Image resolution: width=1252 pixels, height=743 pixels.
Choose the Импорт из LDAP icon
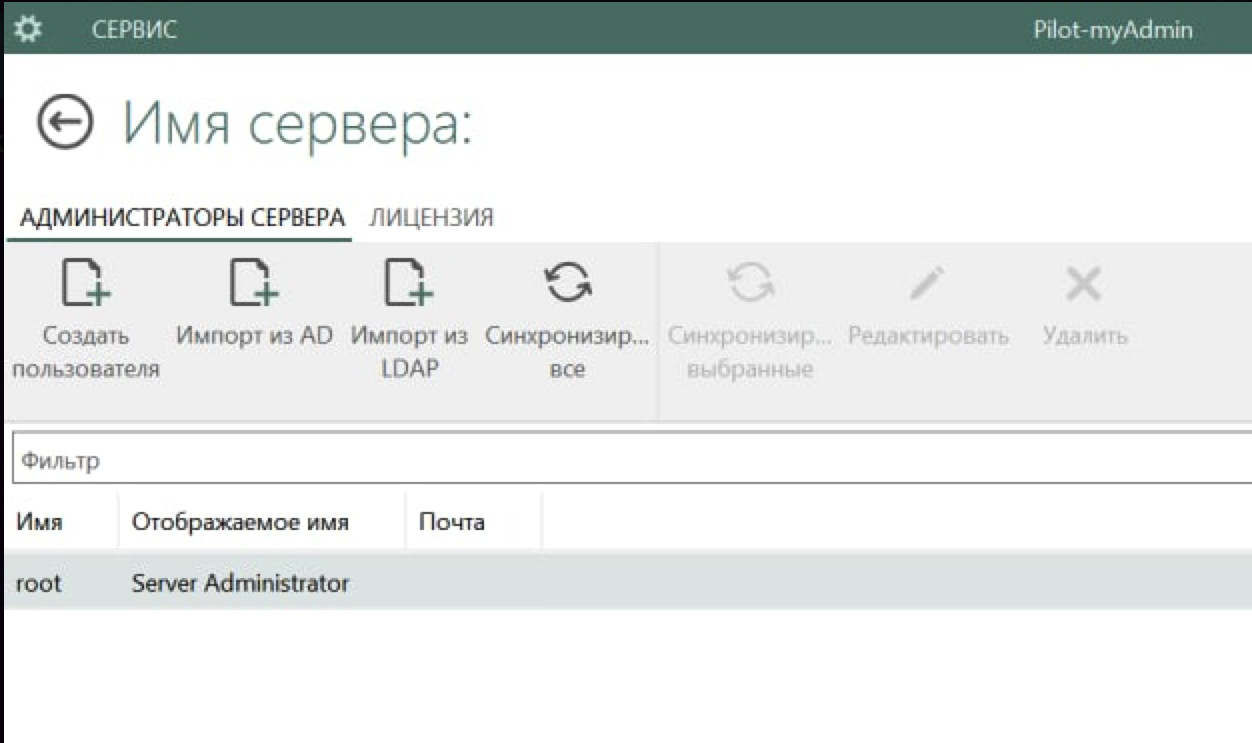[409, 283]
